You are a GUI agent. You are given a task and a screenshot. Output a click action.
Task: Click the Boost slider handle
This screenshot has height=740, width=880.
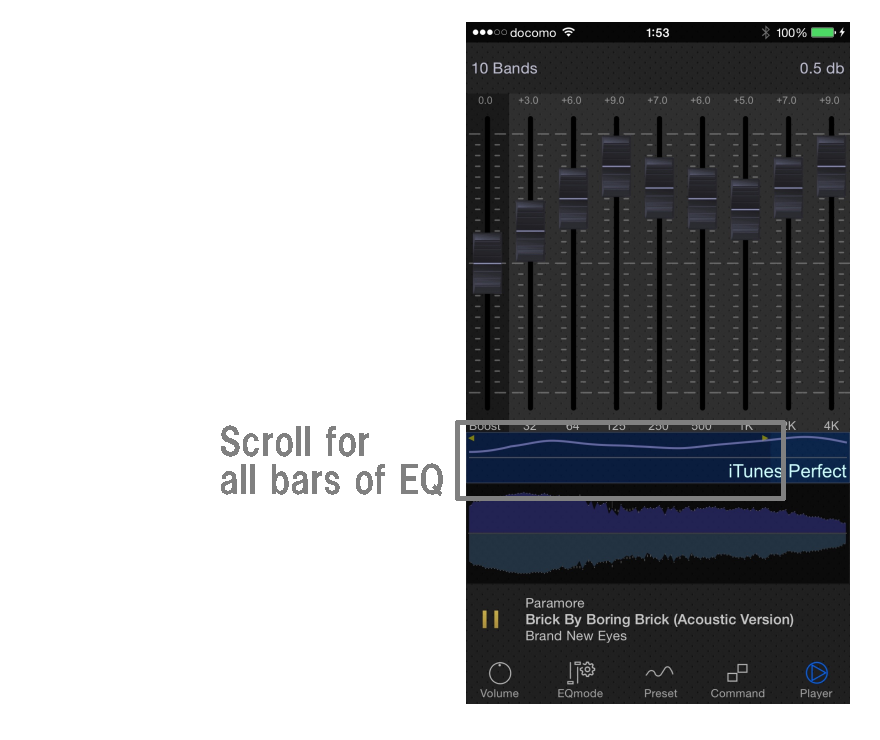487,264
